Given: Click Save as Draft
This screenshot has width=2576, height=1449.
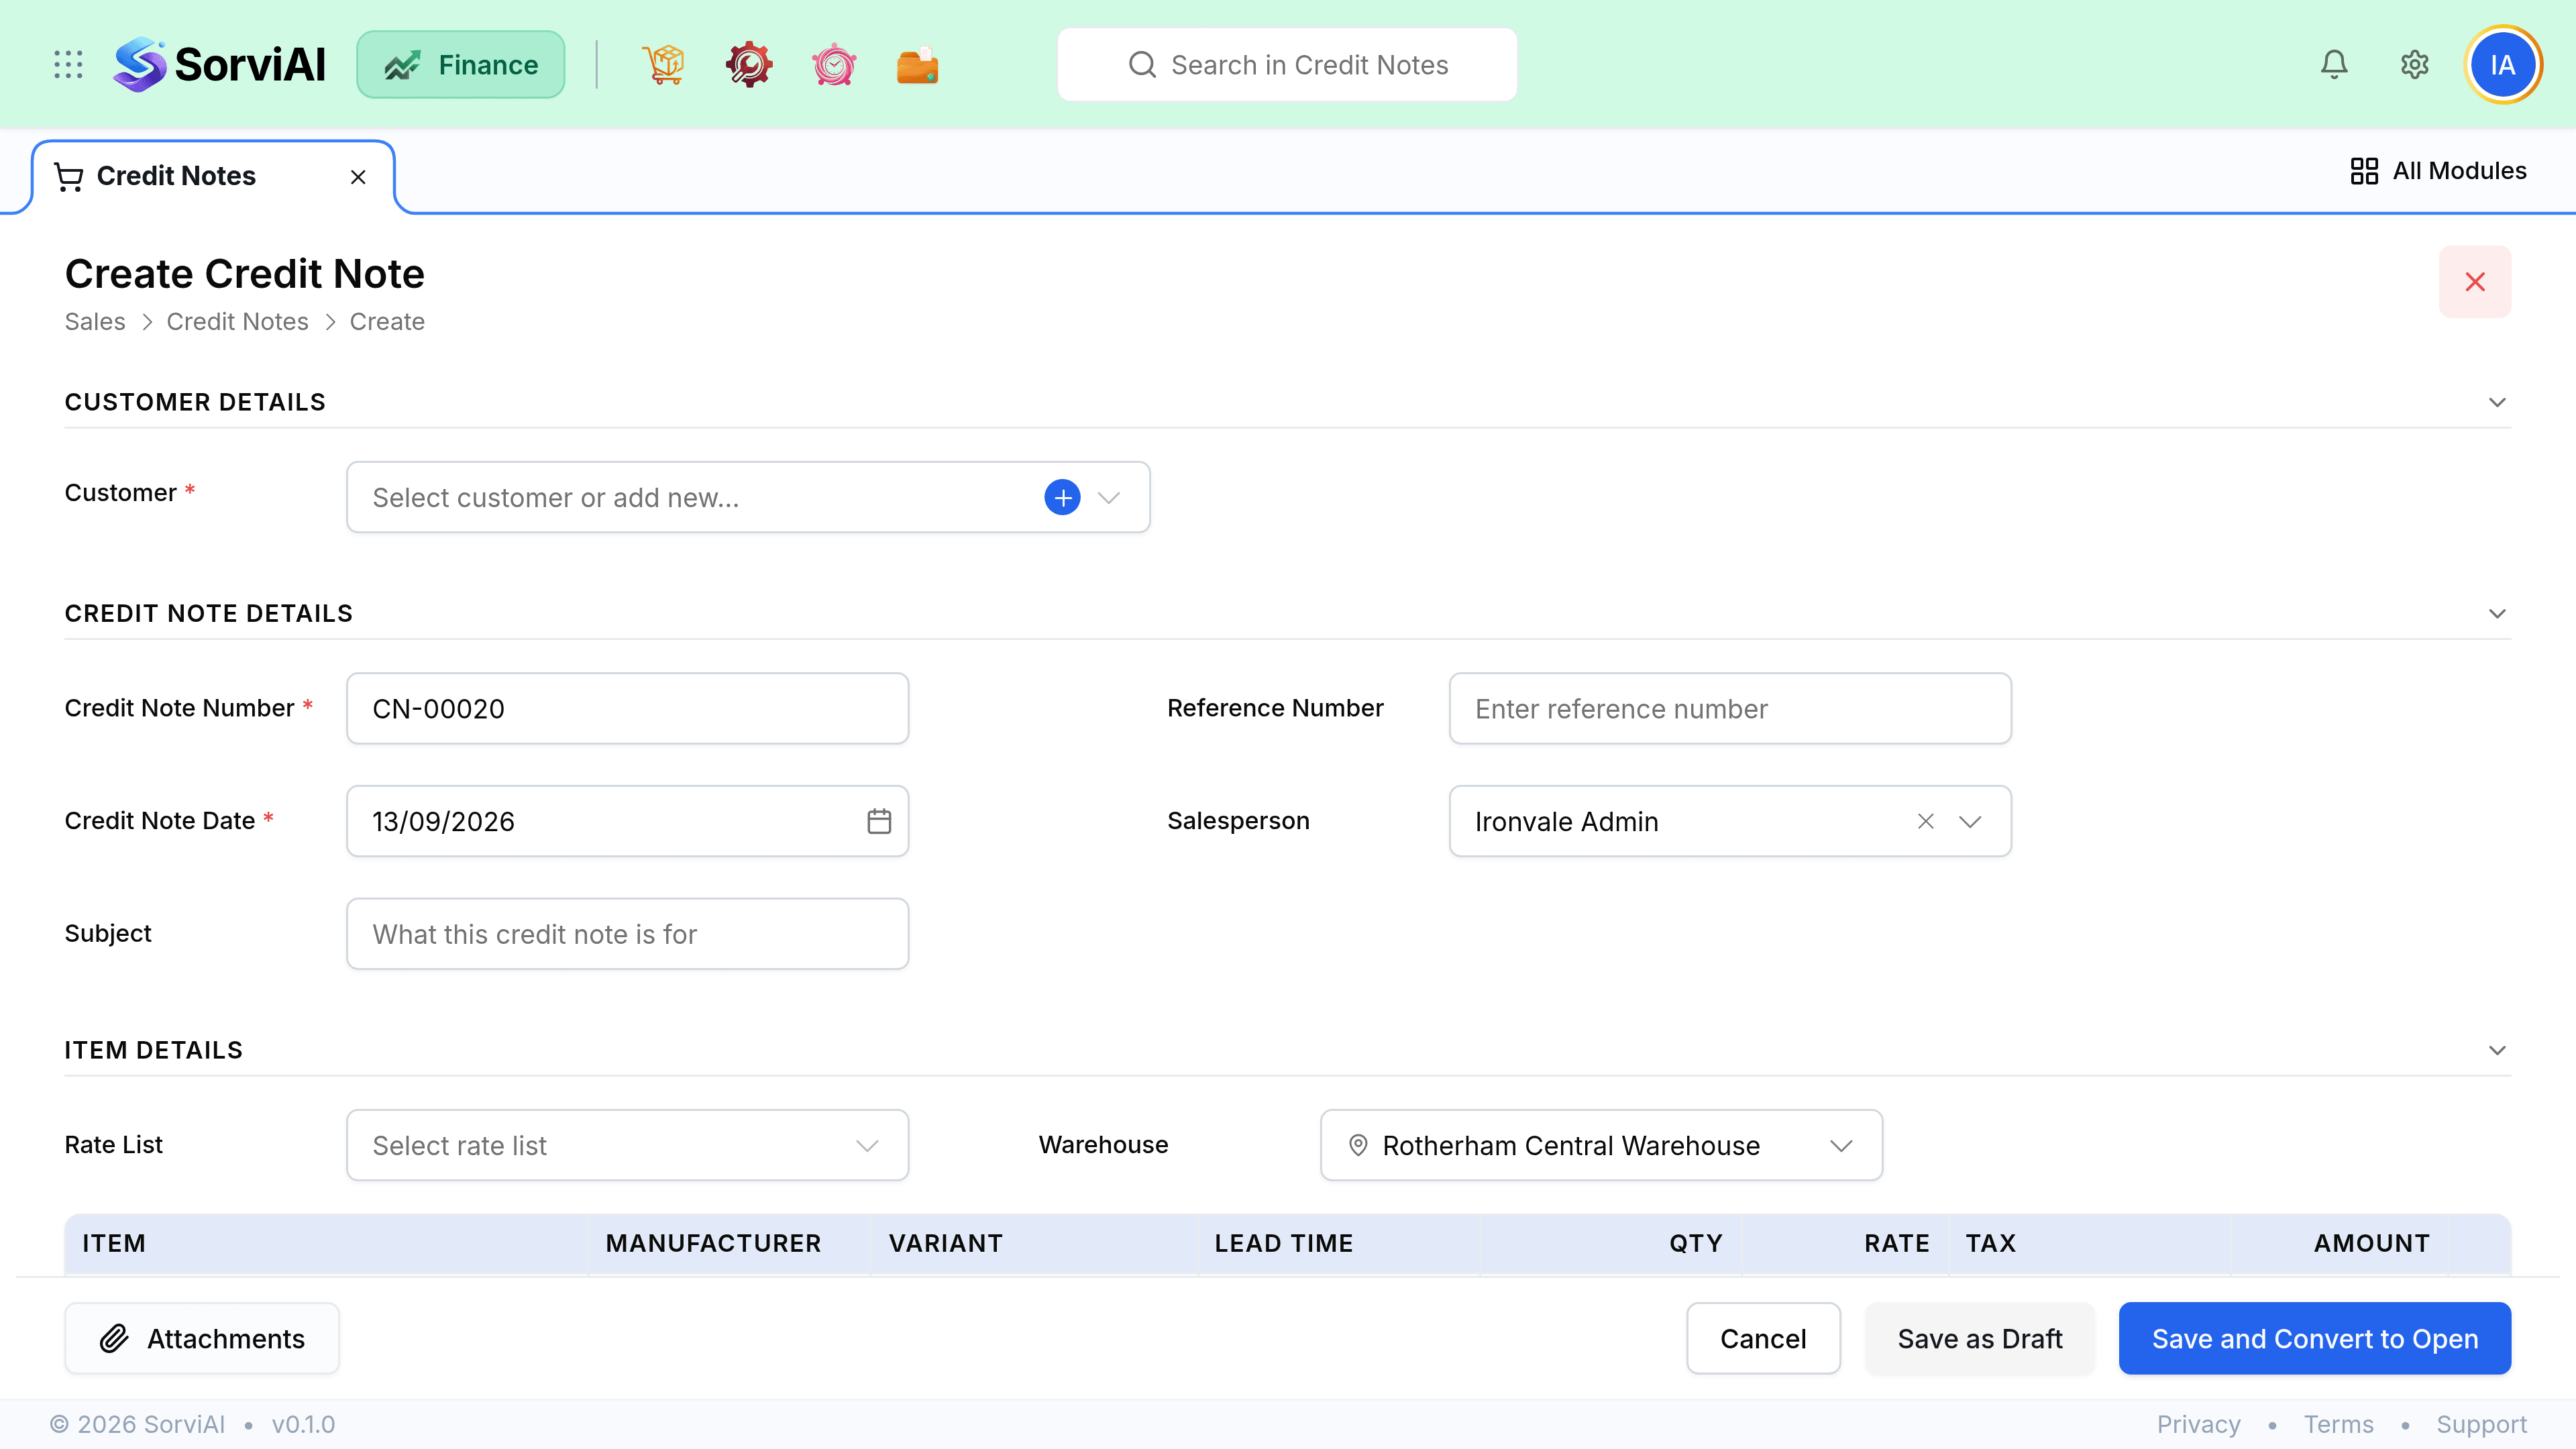Looking at the screenshot, I should tap(1980, 1338).
